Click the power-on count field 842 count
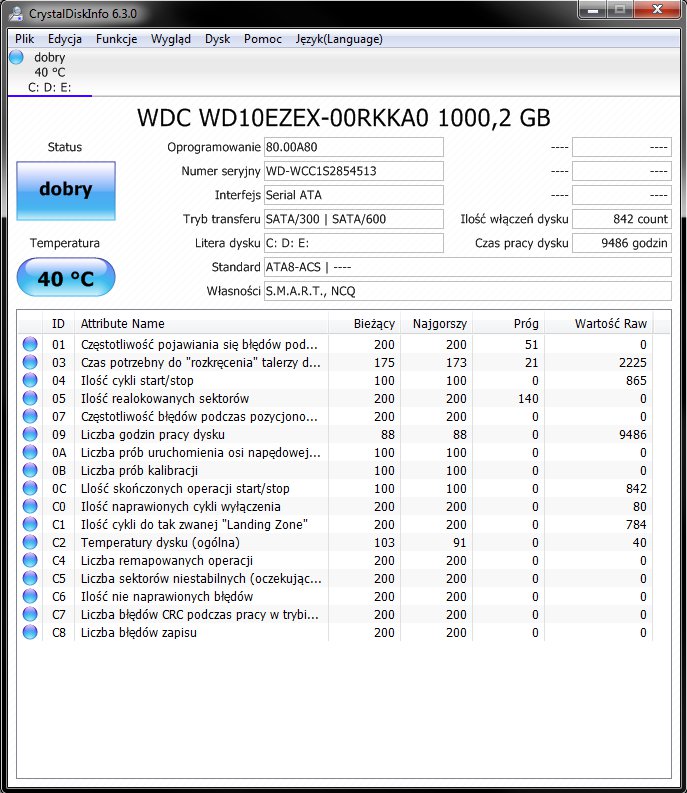Screen dimensions: 687x793 coord(622,219)
